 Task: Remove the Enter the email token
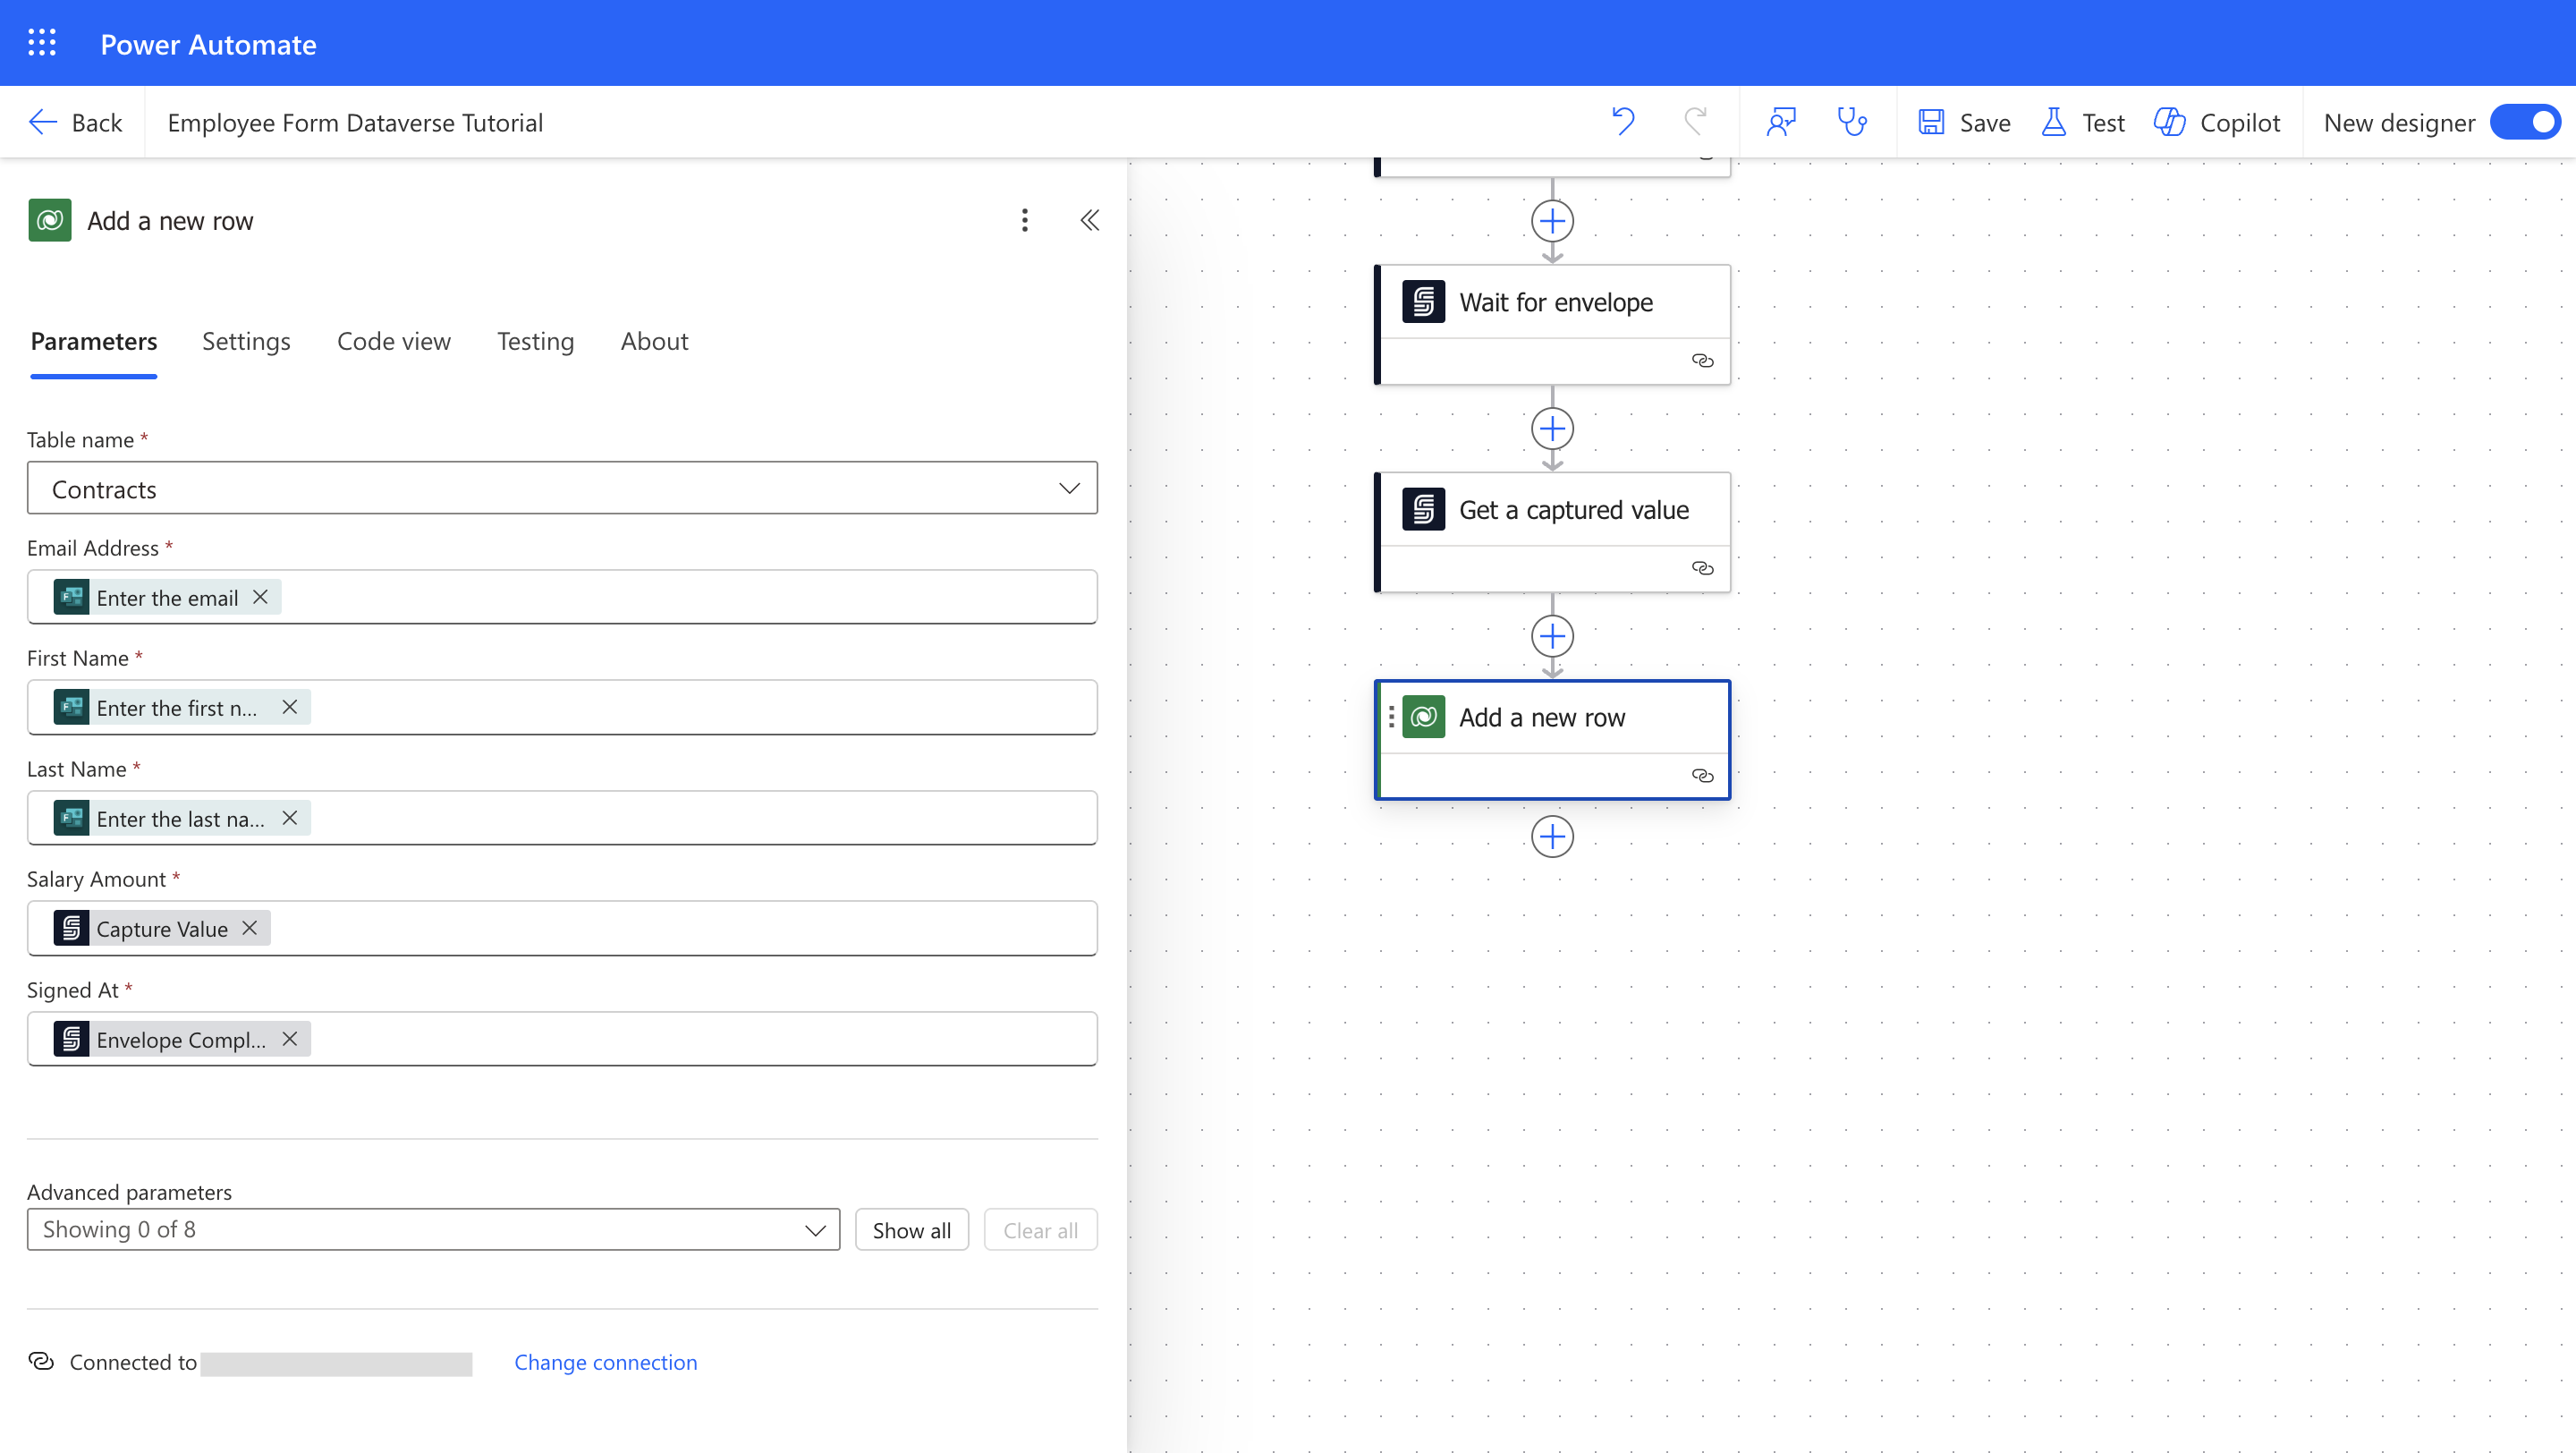[260, 597]
